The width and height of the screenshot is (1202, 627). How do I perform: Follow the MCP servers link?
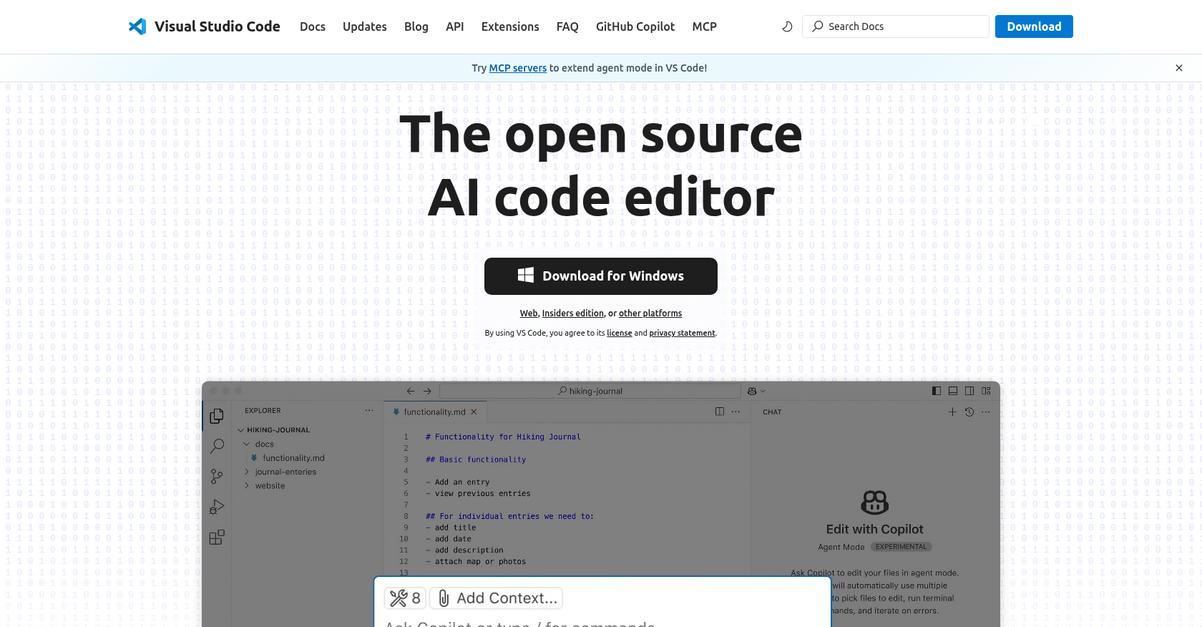(518, 68)
